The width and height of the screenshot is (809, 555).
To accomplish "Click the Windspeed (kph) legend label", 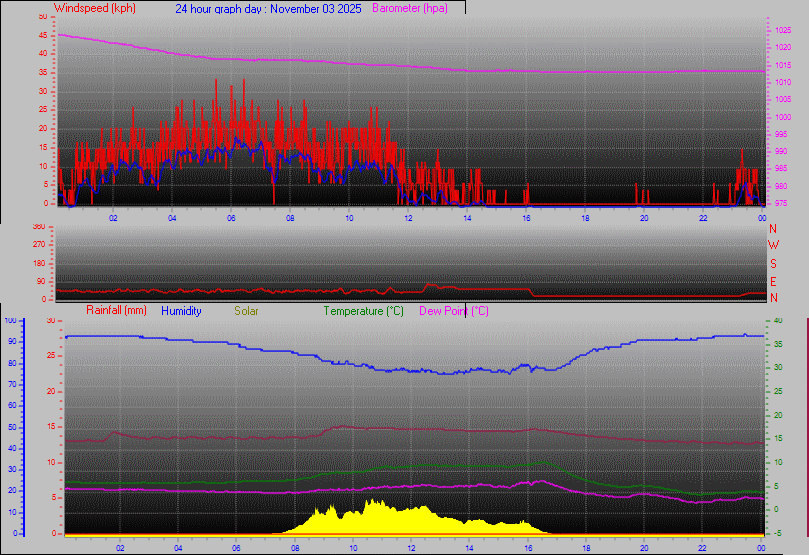I will pyautogui.click(x=96, y=8).
